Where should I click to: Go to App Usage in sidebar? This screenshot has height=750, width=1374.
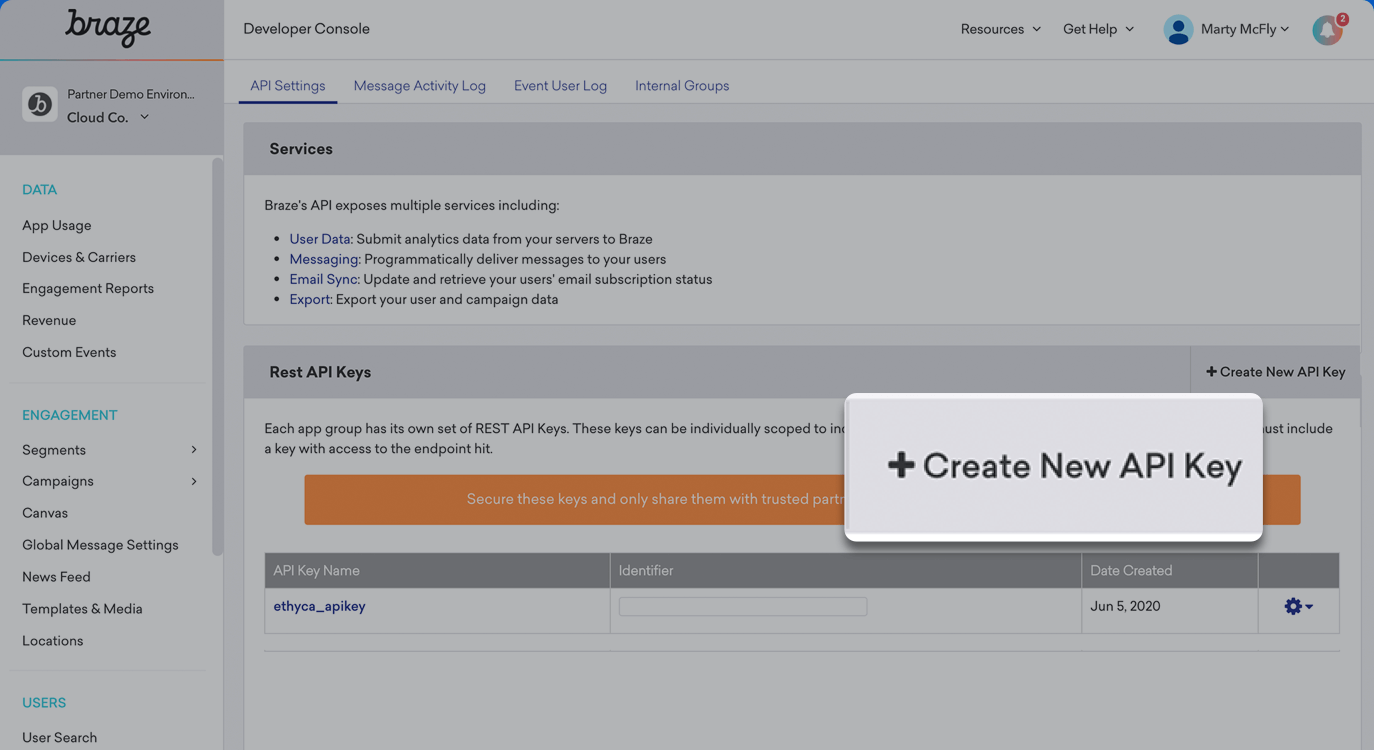pyautogui.click(x=57, y=226)
